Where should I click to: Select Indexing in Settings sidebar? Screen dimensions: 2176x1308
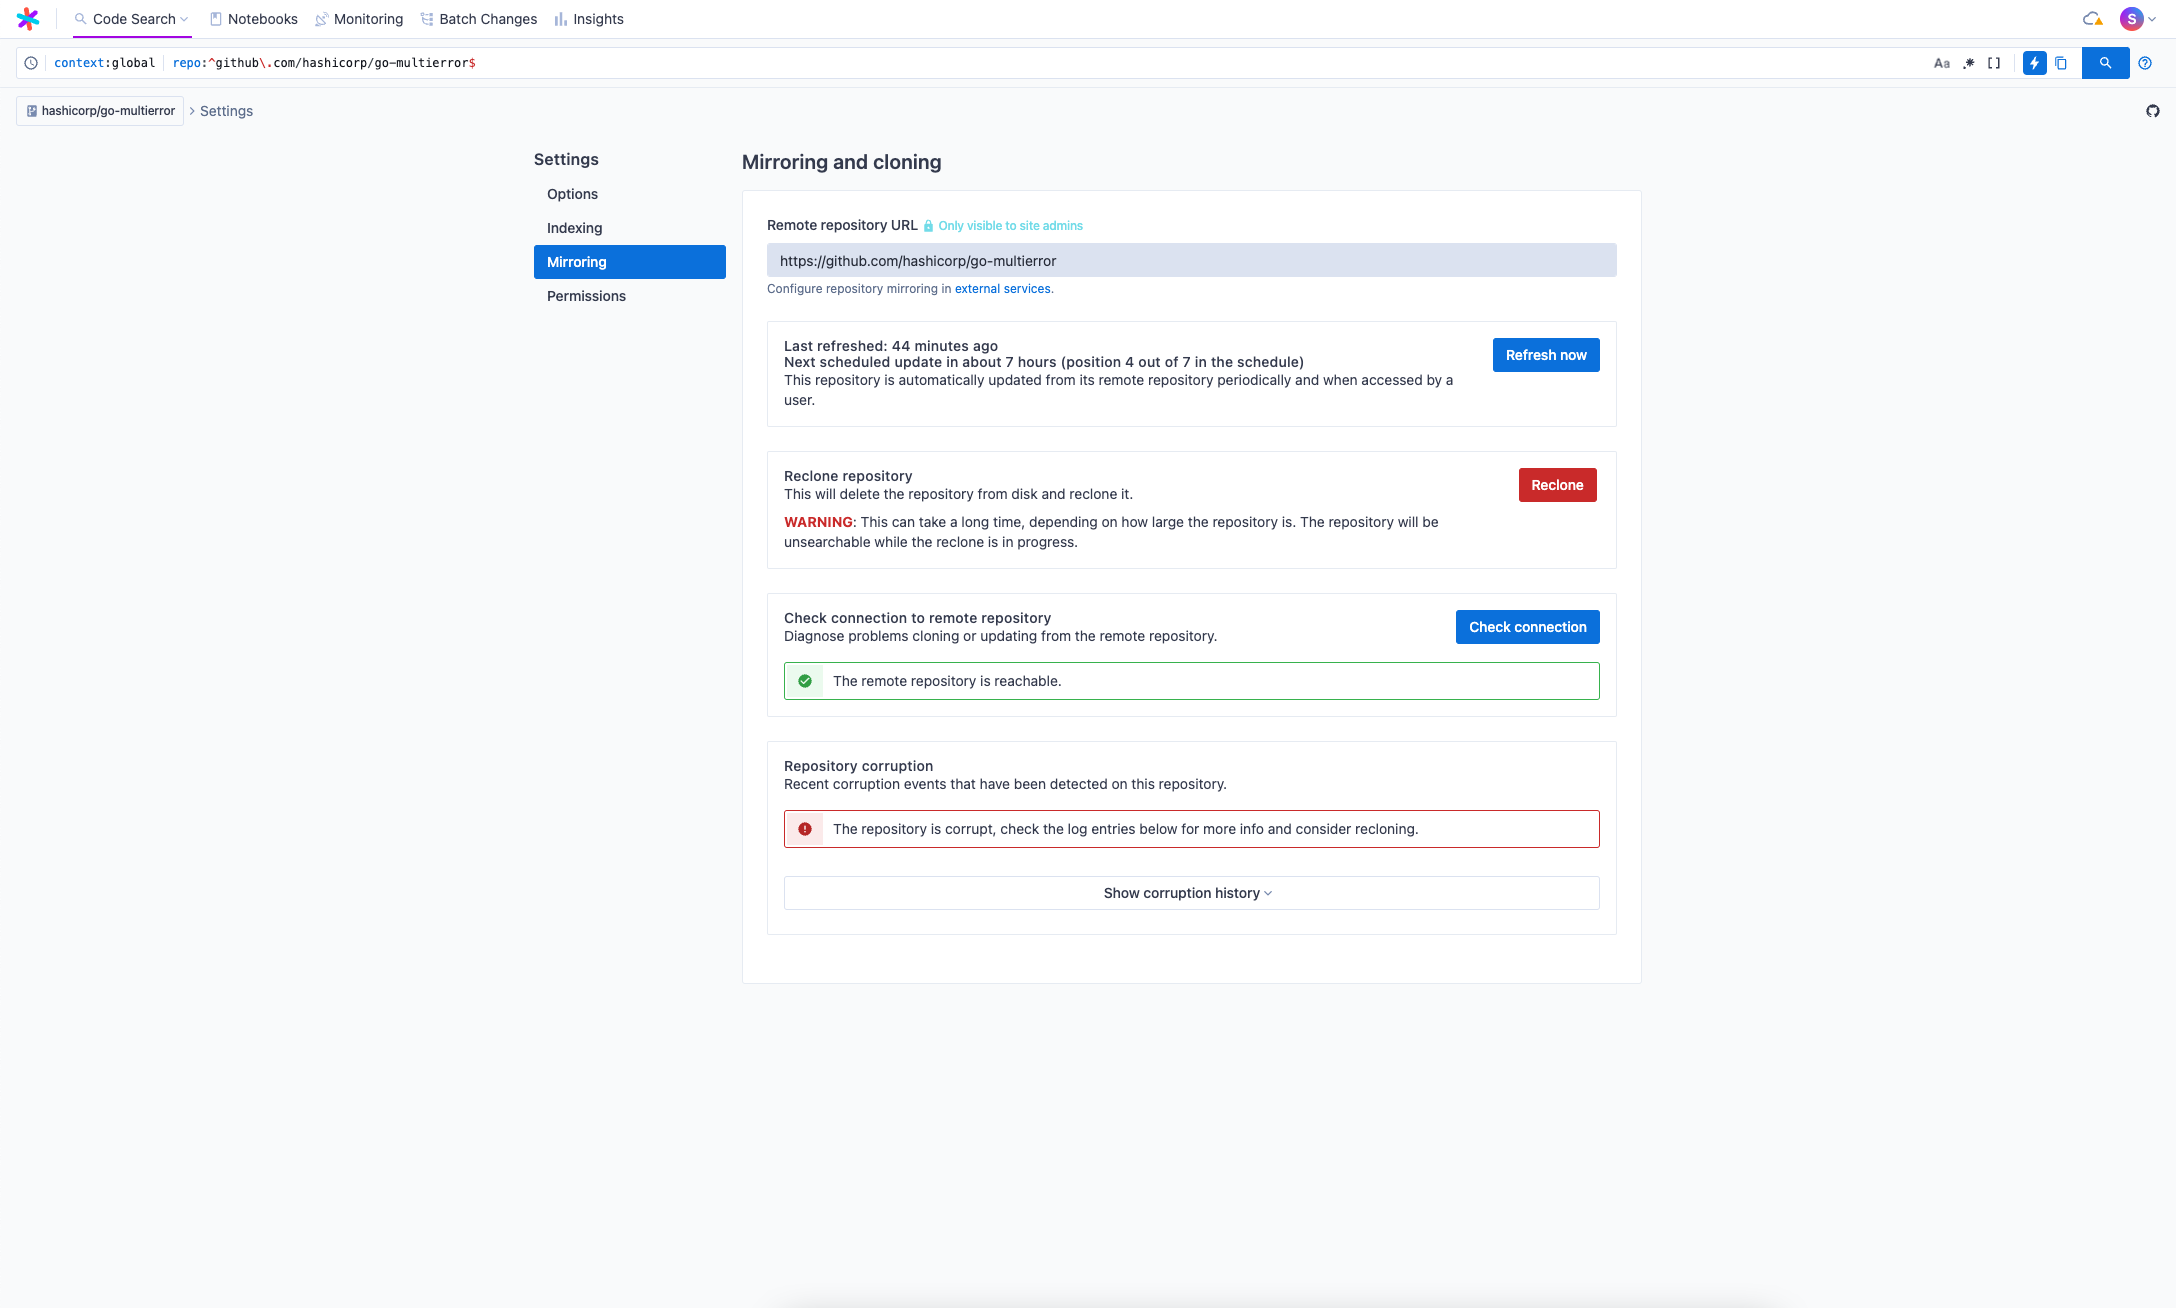pos(574,228)
